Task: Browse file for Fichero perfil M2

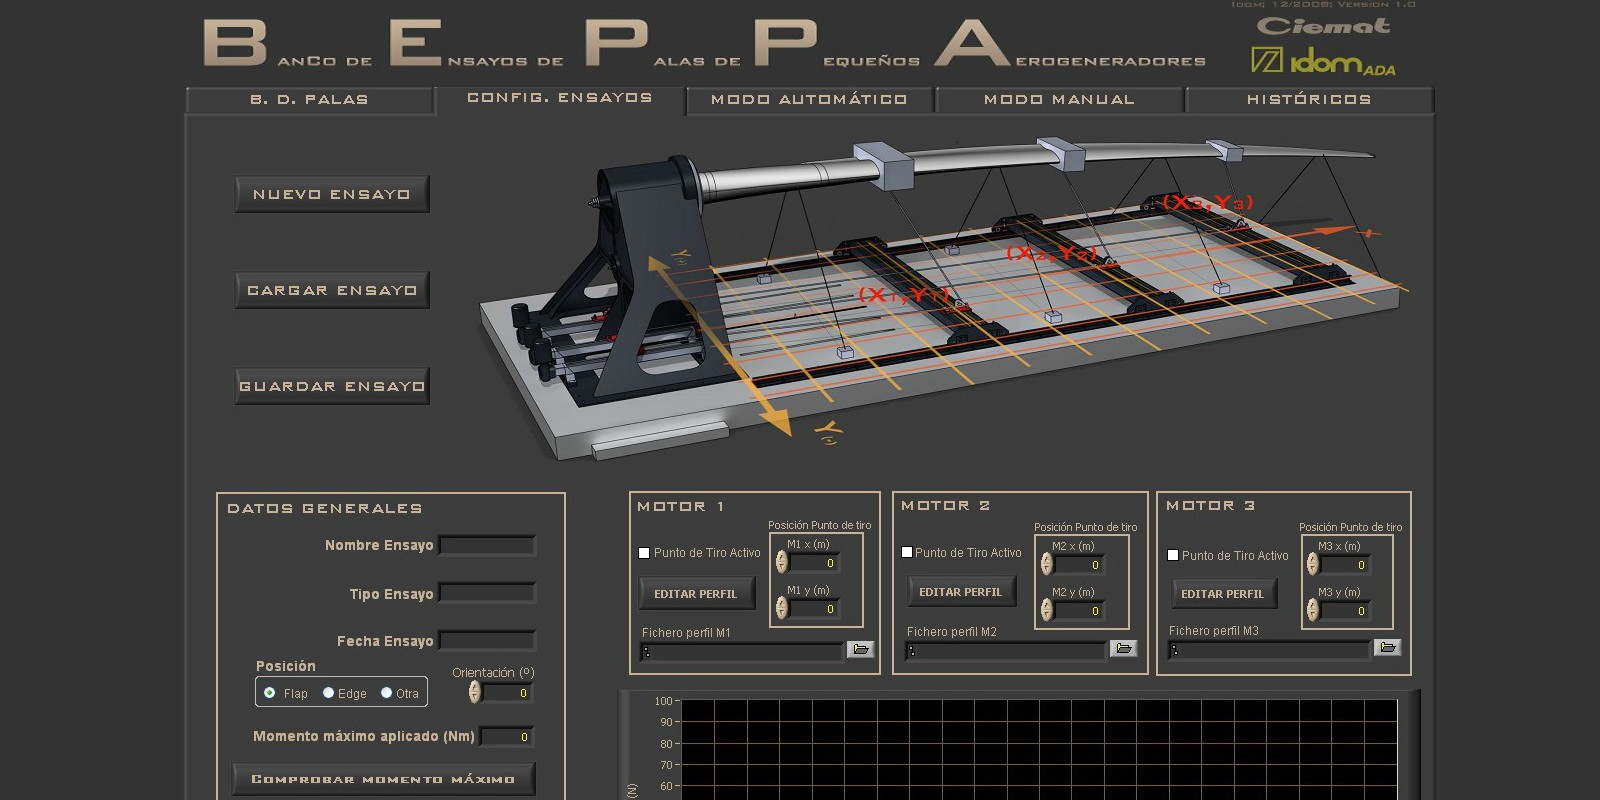Action: 1123,649
